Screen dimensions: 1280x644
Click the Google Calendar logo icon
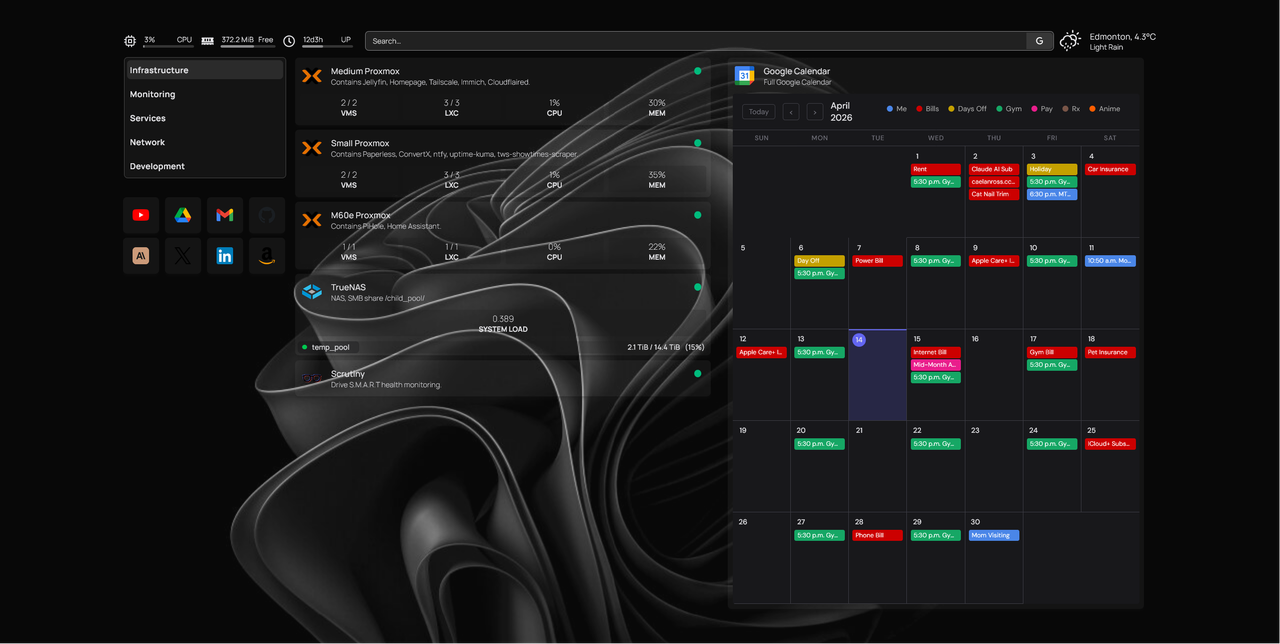[745, 76]
